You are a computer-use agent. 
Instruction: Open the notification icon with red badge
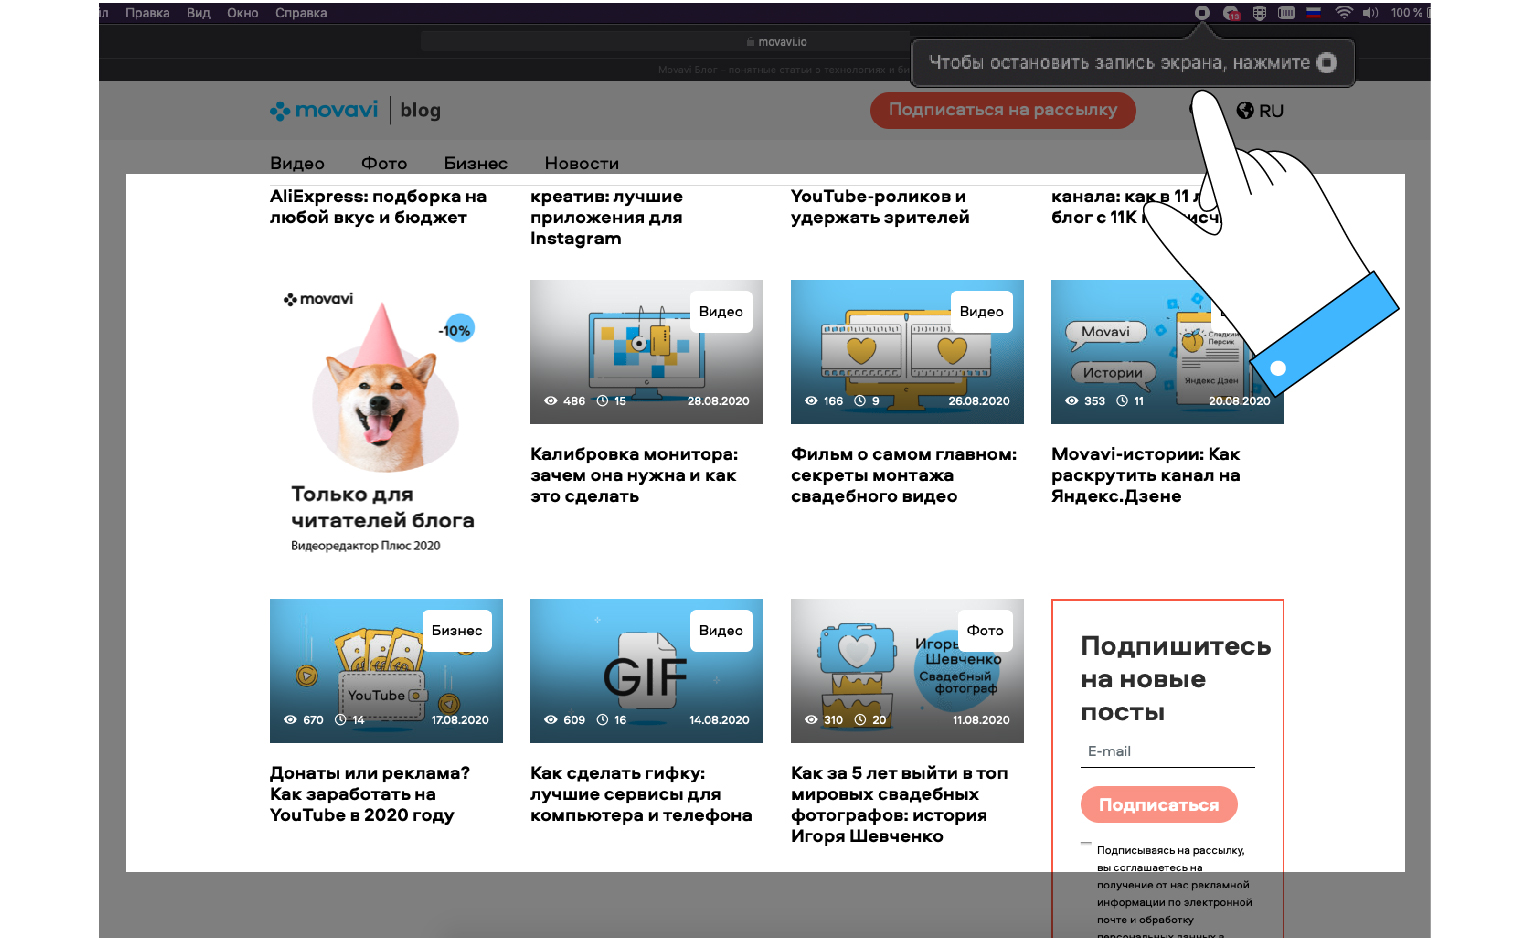click(1232, 13)
